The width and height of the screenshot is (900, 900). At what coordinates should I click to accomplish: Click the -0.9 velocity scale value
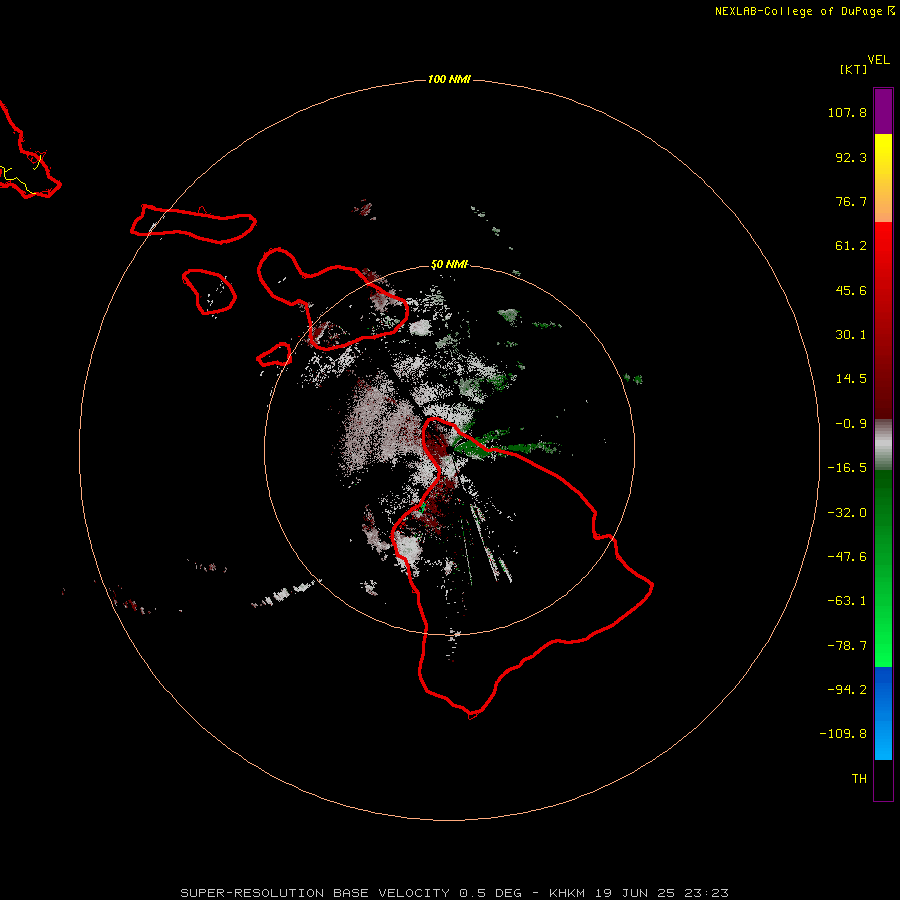[851, 424]
